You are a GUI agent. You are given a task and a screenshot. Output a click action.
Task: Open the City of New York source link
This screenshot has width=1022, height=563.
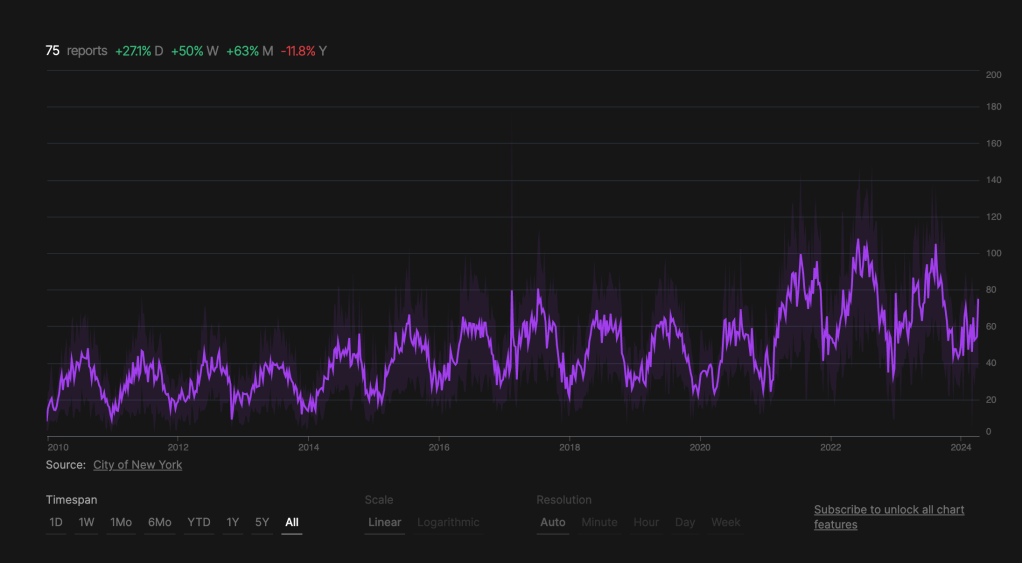138,465
